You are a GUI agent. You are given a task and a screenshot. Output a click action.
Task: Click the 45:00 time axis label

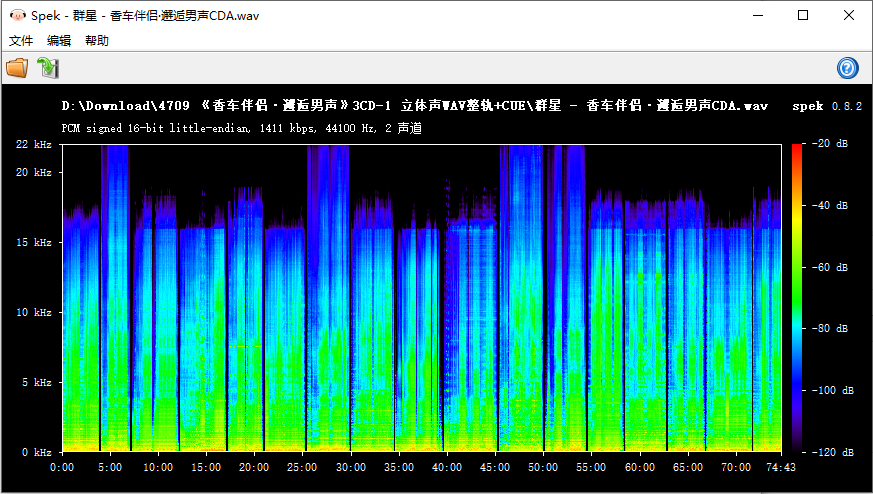pyautogui.click(x=495, y=467)
